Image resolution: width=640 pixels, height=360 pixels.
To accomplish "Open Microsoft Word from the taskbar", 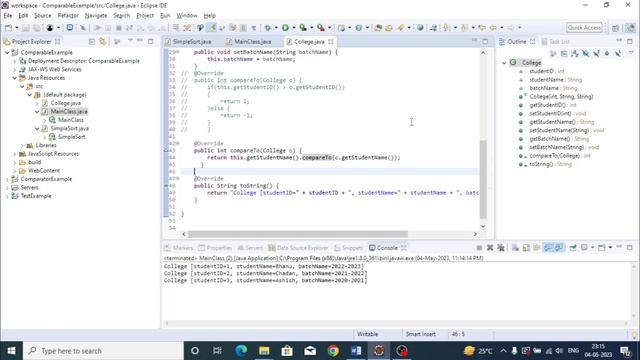I will (356, 351).
